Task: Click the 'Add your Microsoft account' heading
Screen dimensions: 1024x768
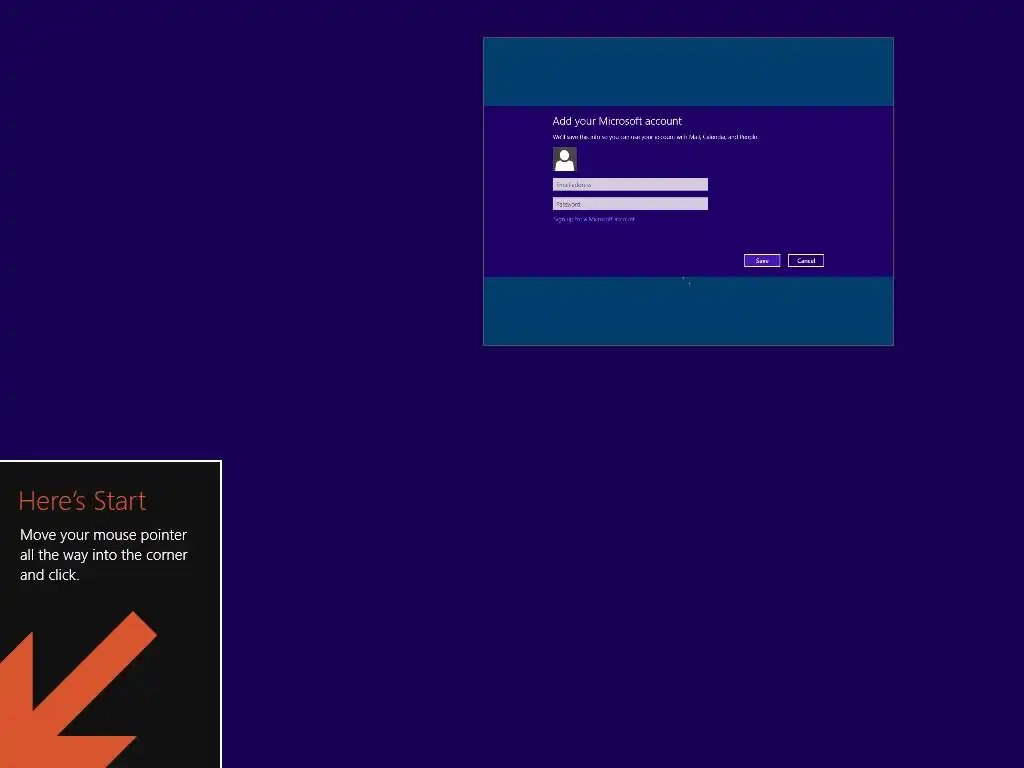Action: [617, 121]
